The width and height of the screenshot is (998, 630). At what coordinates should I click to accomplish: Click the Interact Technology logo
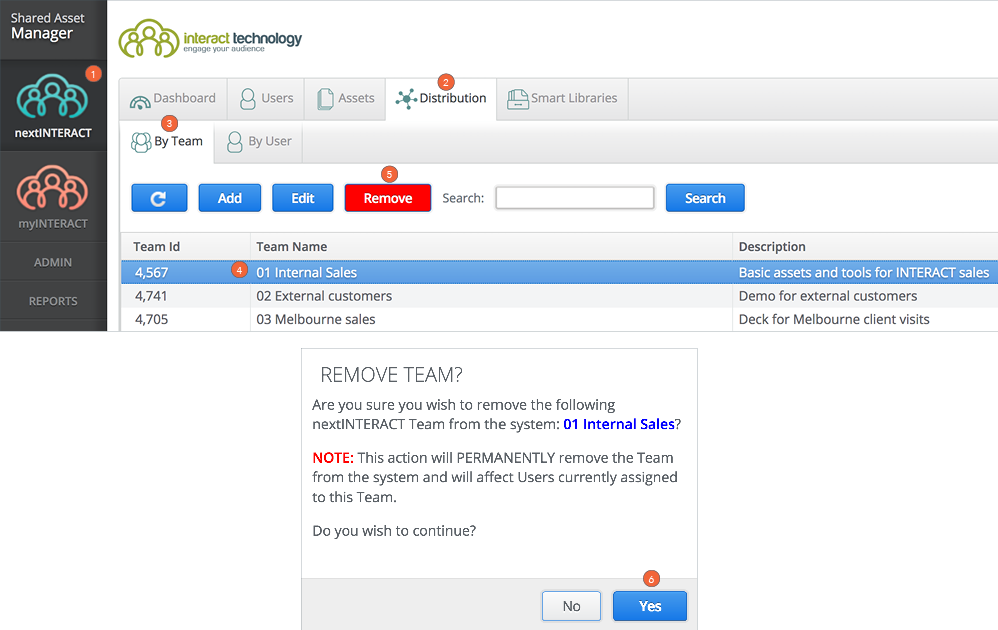pyautogui.click(x=210, y=38)
